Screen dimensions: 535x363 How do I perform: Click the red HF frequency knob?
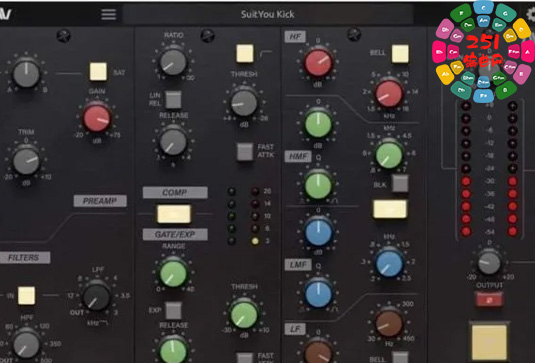[389, 93]
